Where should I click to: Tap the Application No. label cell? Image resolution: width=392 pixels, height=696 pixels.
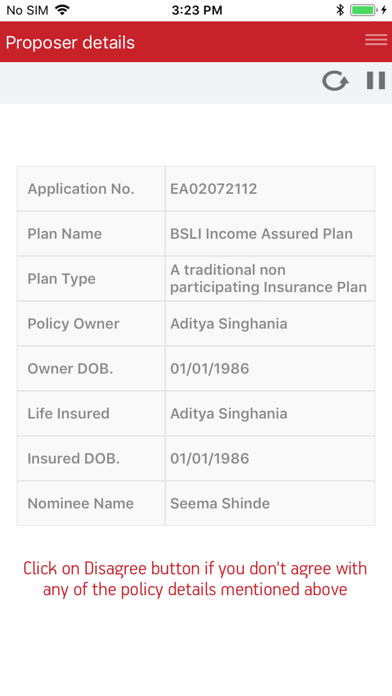click(x=91, y=189)
